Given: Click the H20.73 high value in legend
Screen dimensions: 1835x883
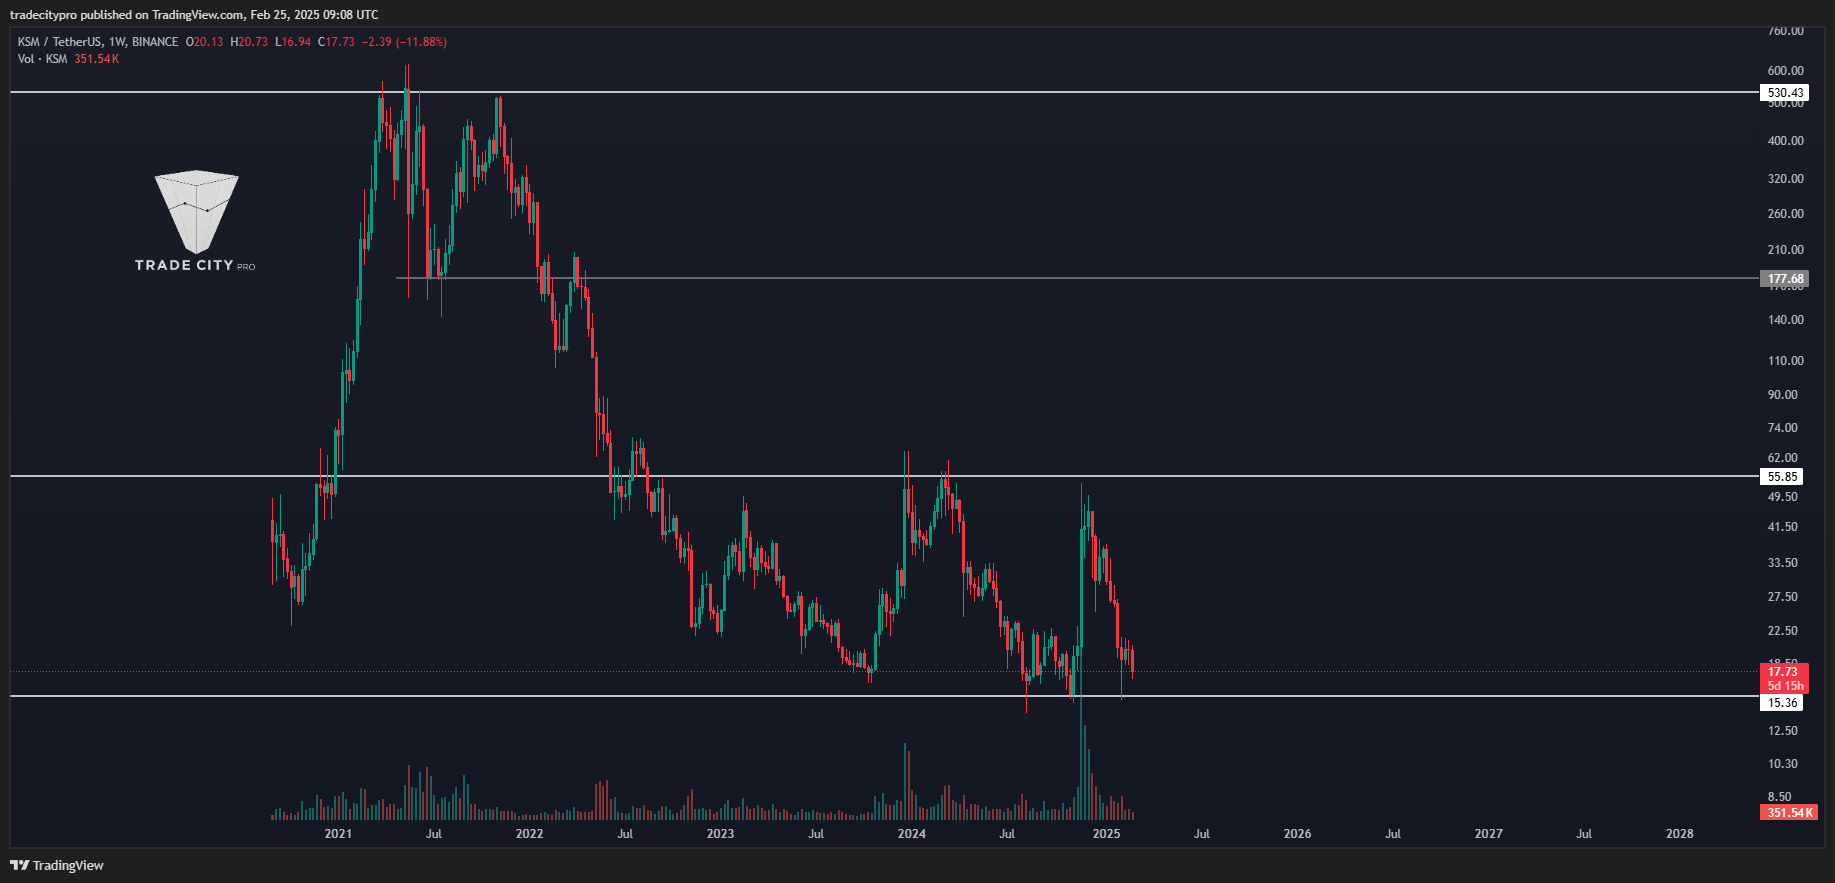Looking at the screenshot, I should (x=249, y=42).
